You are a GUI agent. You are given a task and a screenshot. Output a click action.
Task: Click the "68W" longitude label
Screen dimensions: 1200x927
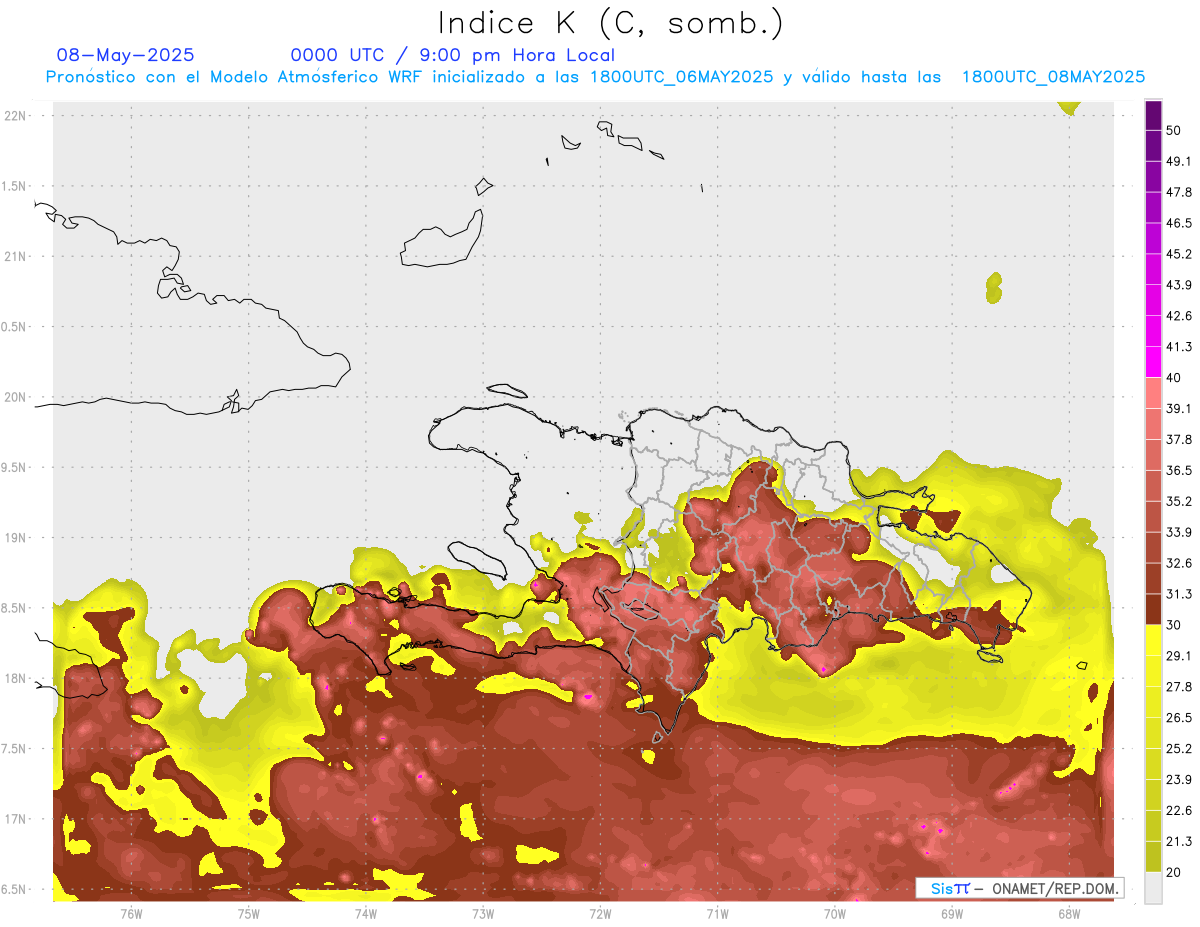point(1068,913)
